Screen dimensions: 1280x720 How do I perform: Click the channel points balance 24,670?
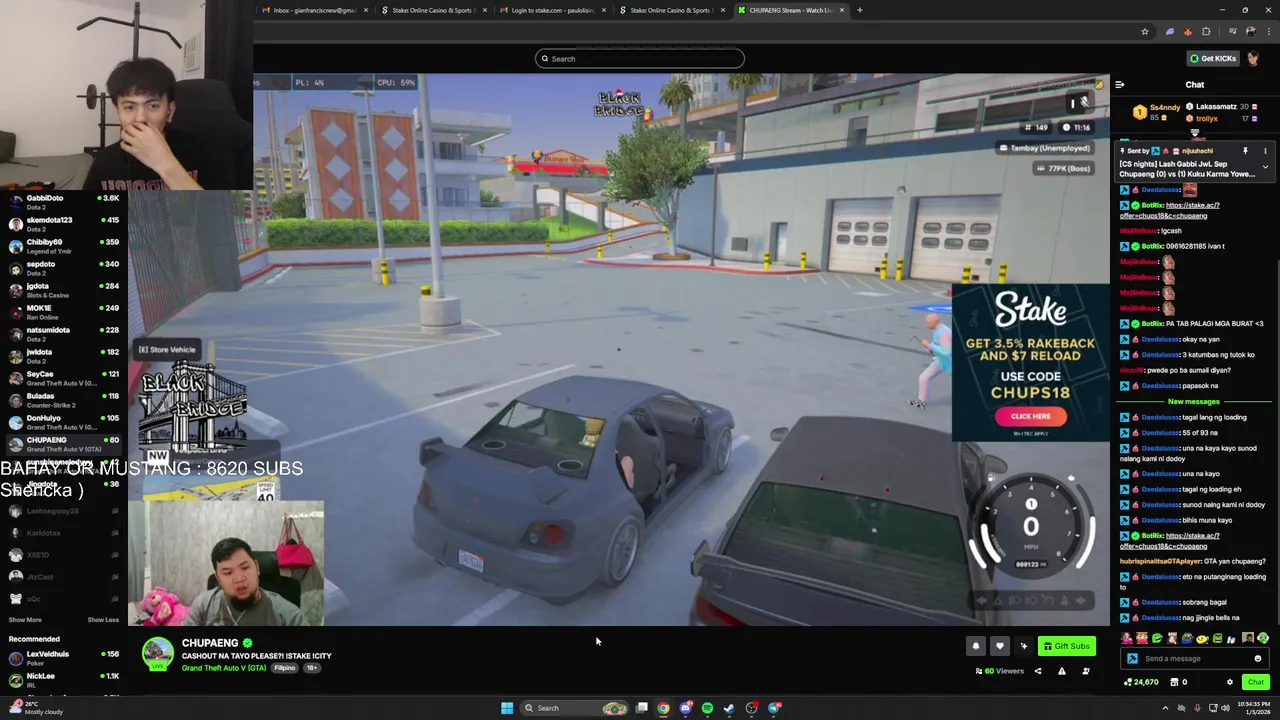pos(1141,682)
